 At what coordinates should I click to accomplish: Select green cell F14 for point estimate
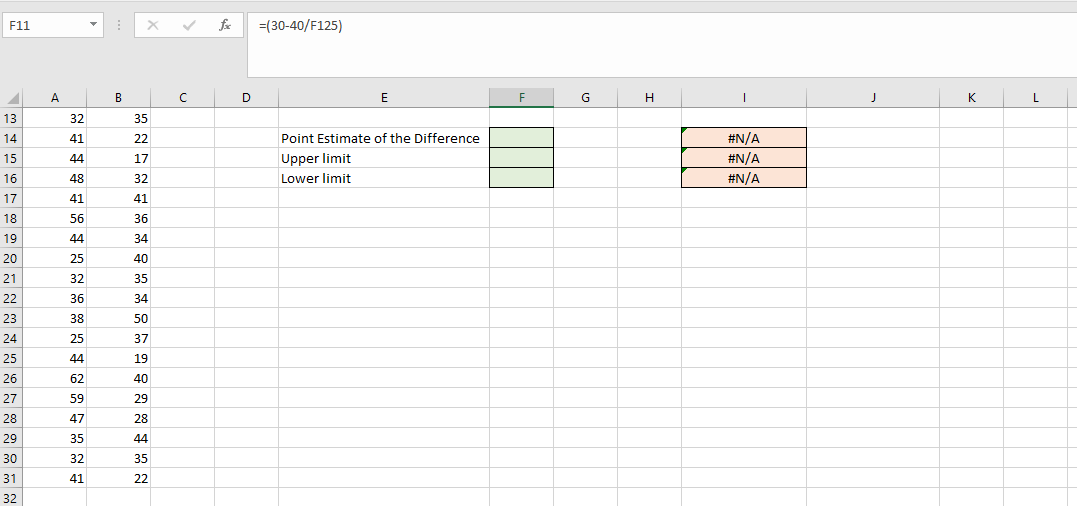click(x=521, y=138)
